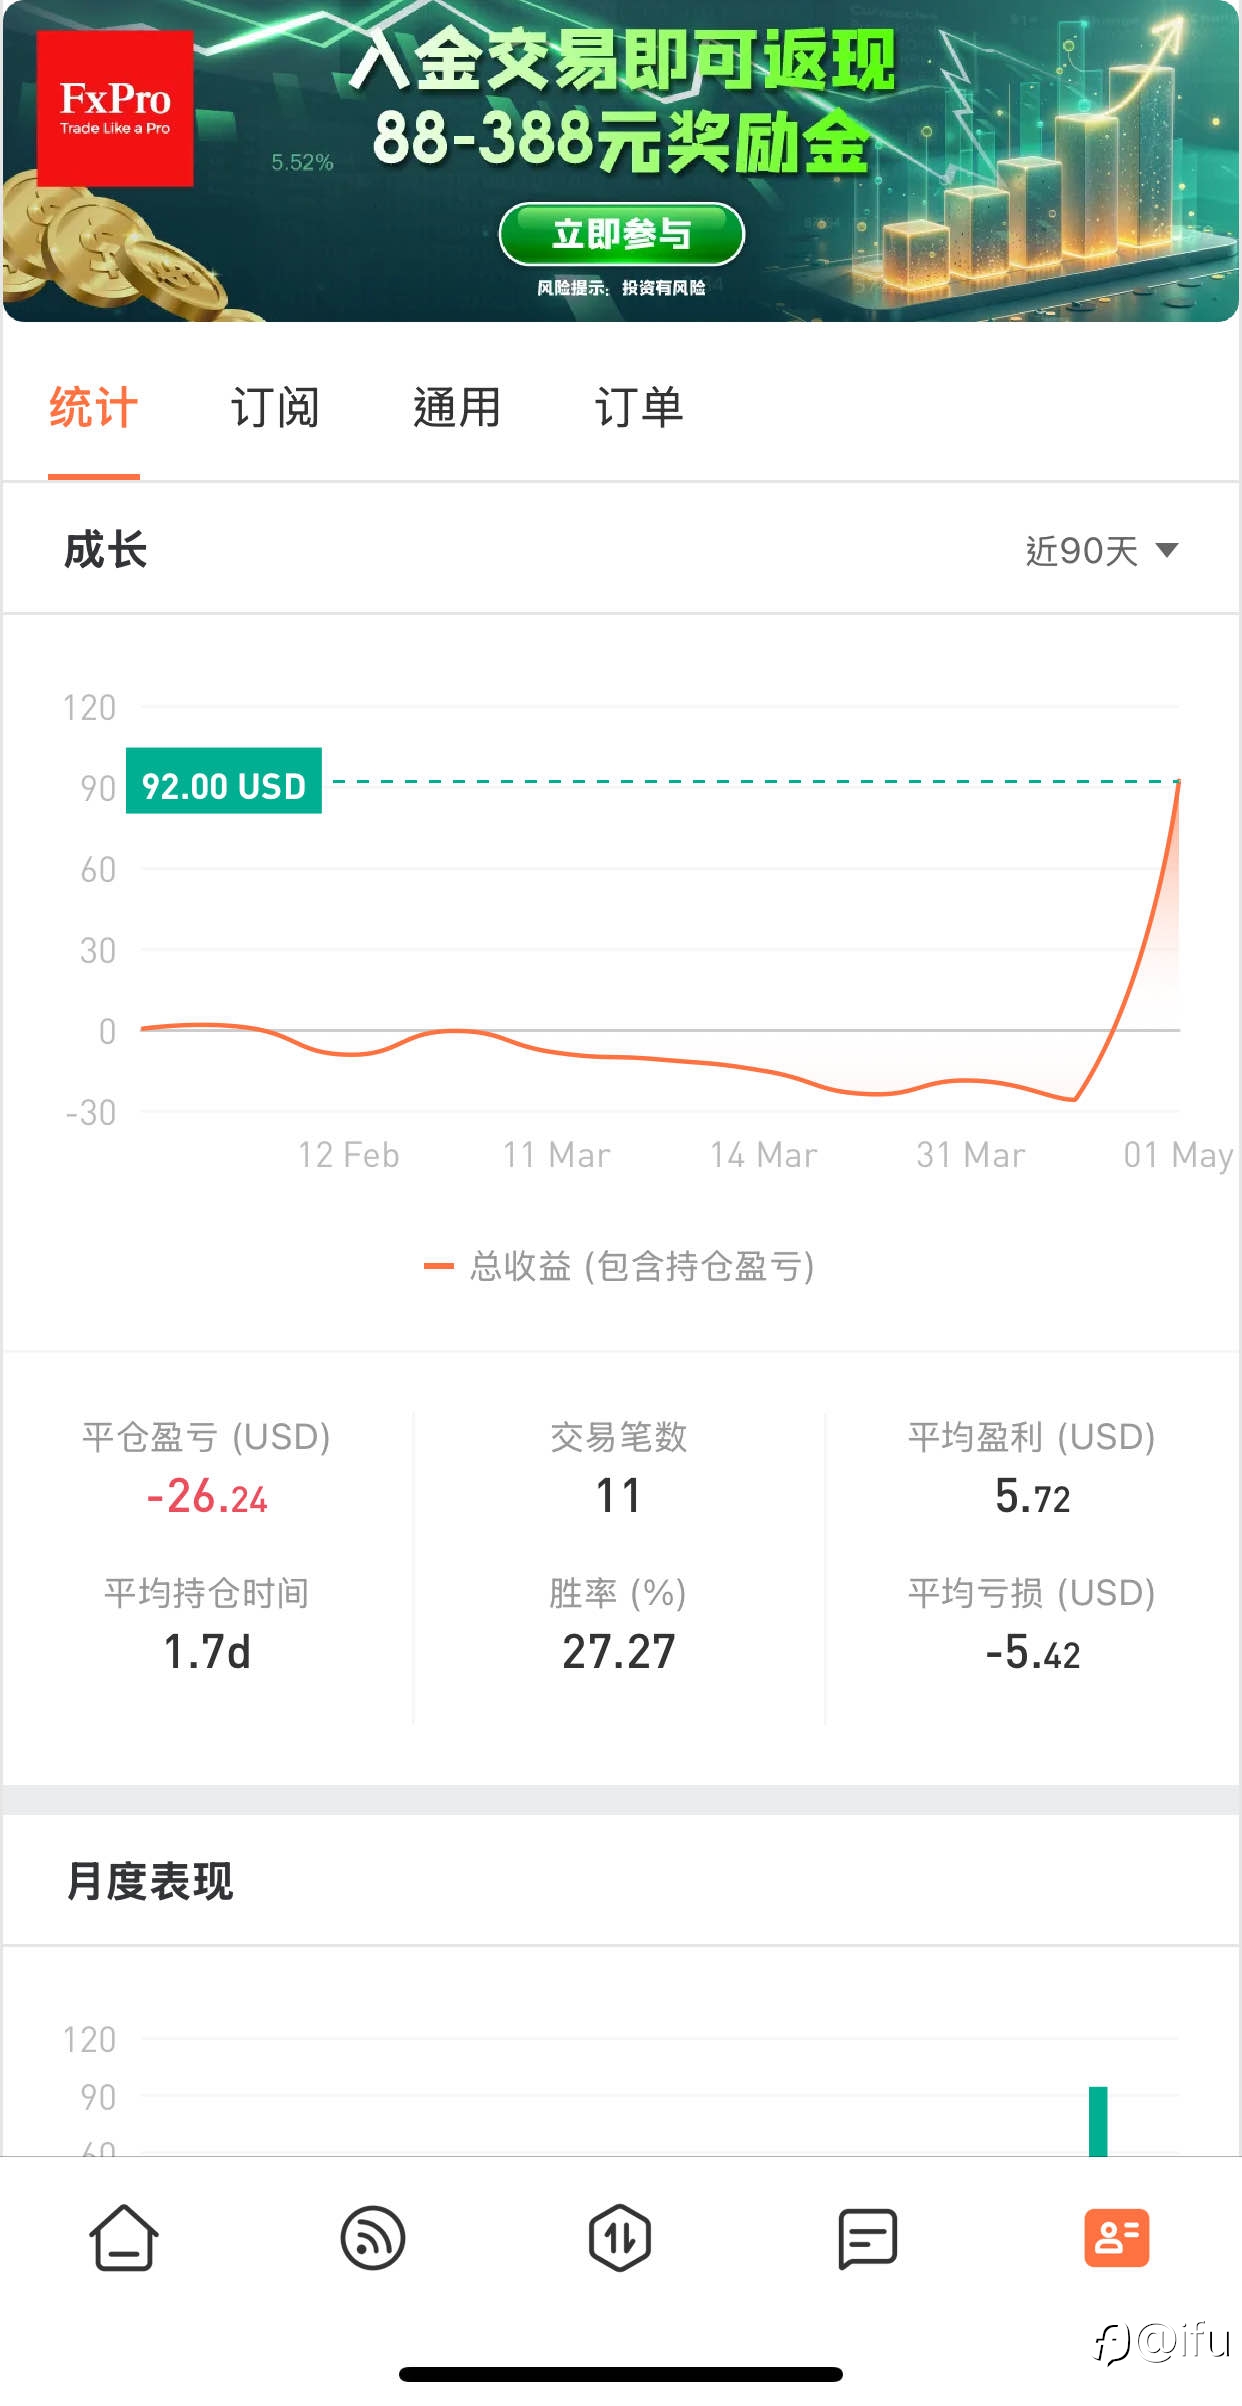Tap the 88-388元奖励金 banner text
1242x2406 pixels.
pos(621,141)
